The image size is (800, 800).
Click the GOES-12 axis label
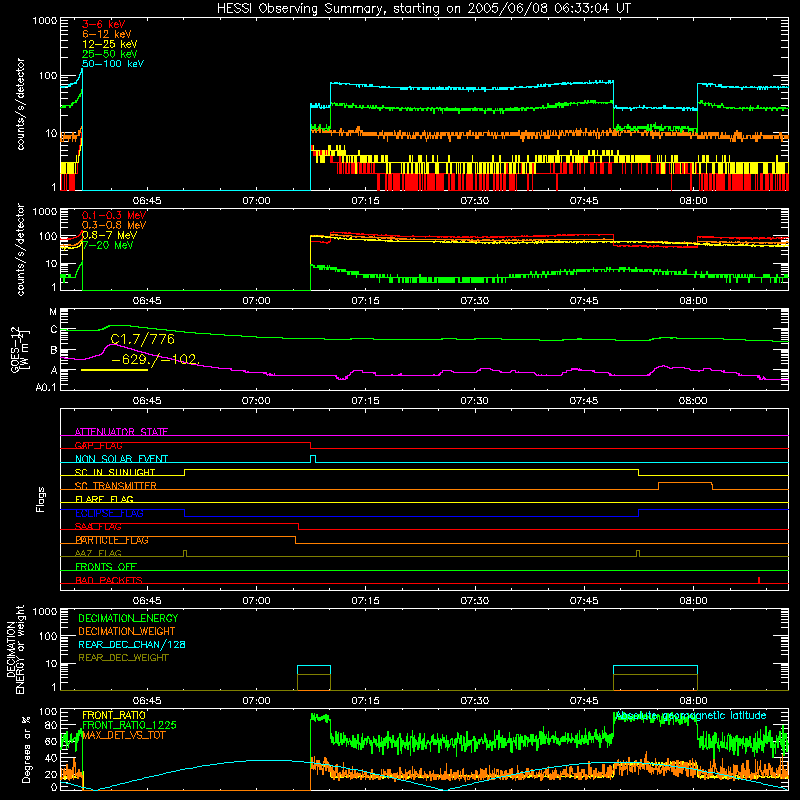pyautogui.click(x=19, y=349)
